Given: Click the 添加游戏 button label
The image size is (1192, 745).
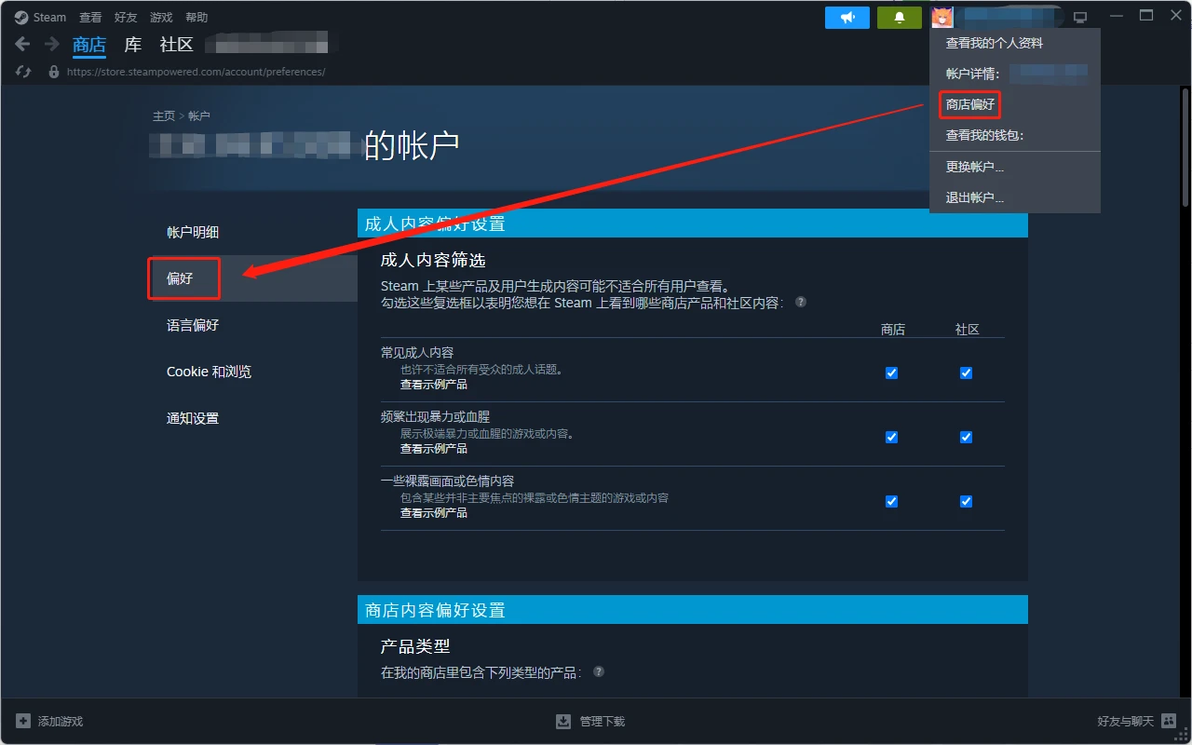Looking at the screenshot, I should click(x=60, y=721).
